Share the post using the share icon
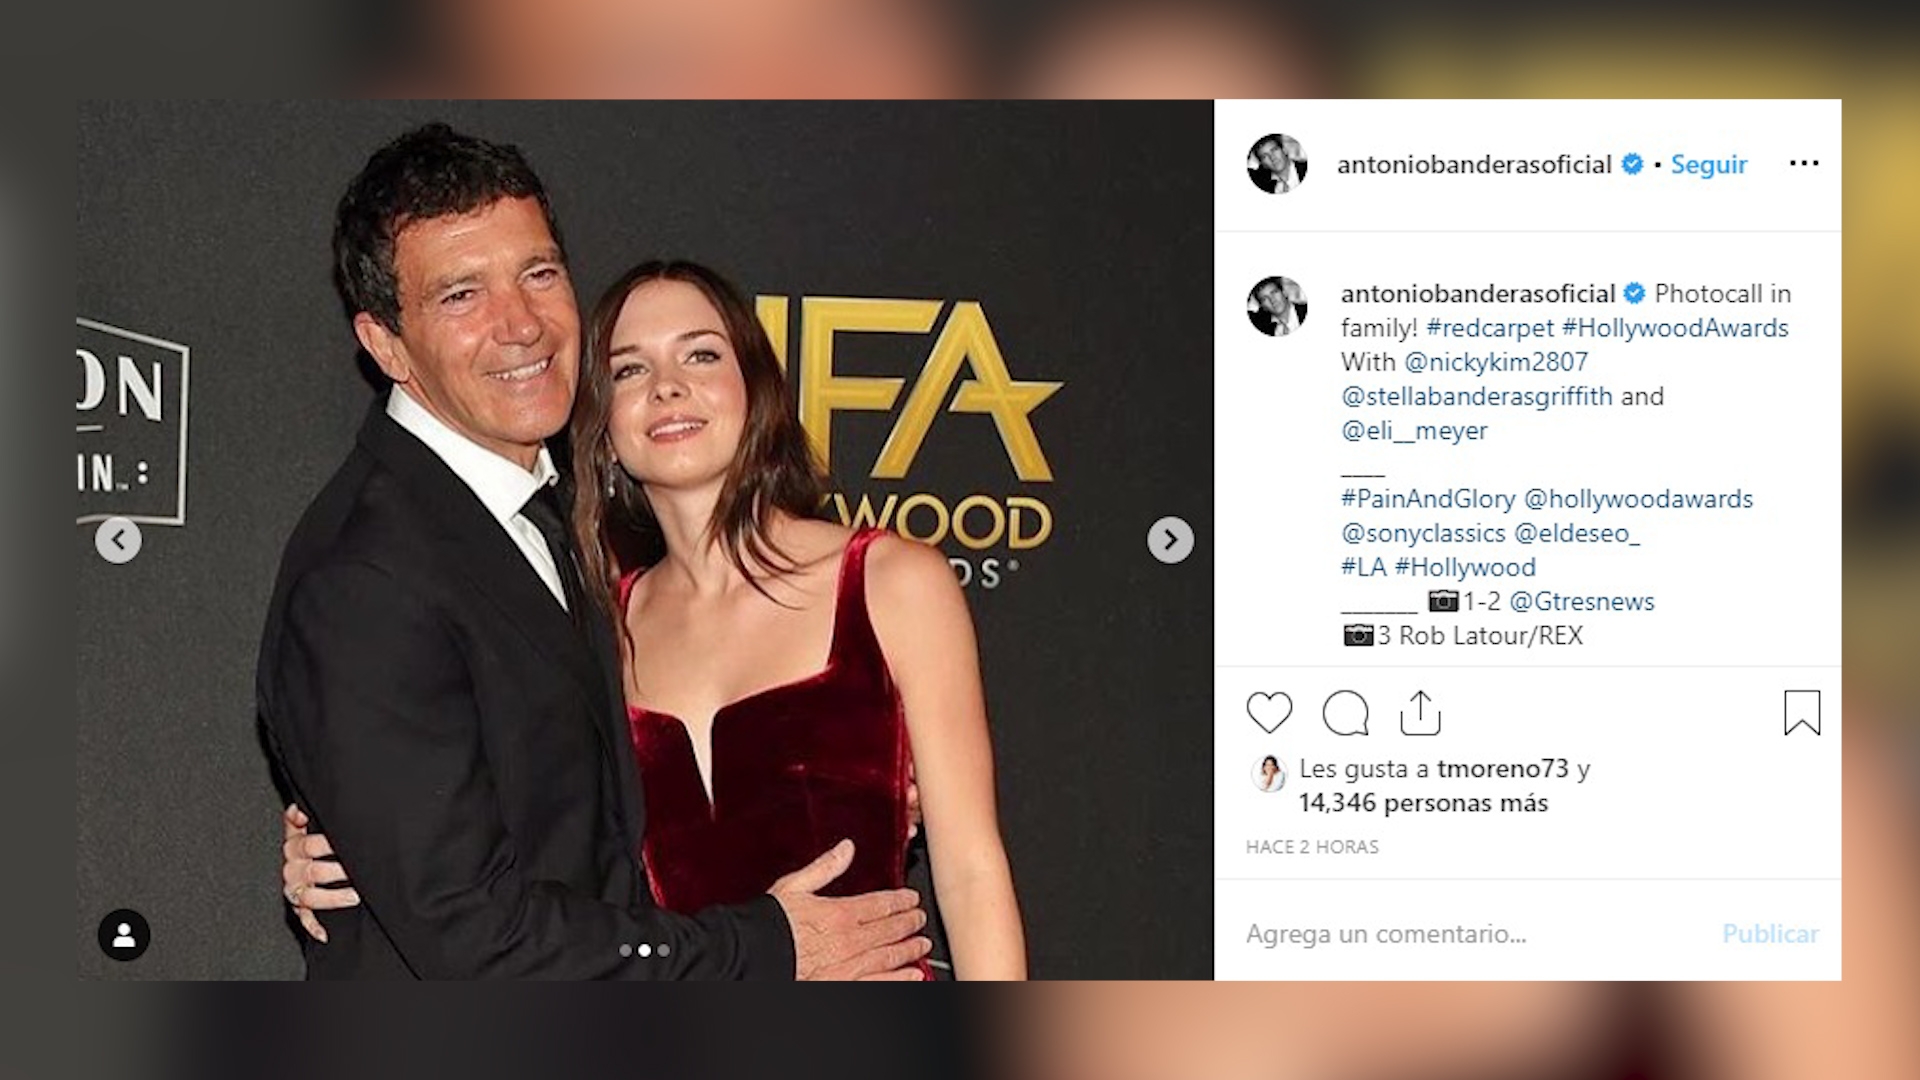This screenshot has height=1080, width=1920. (1420, 713)
